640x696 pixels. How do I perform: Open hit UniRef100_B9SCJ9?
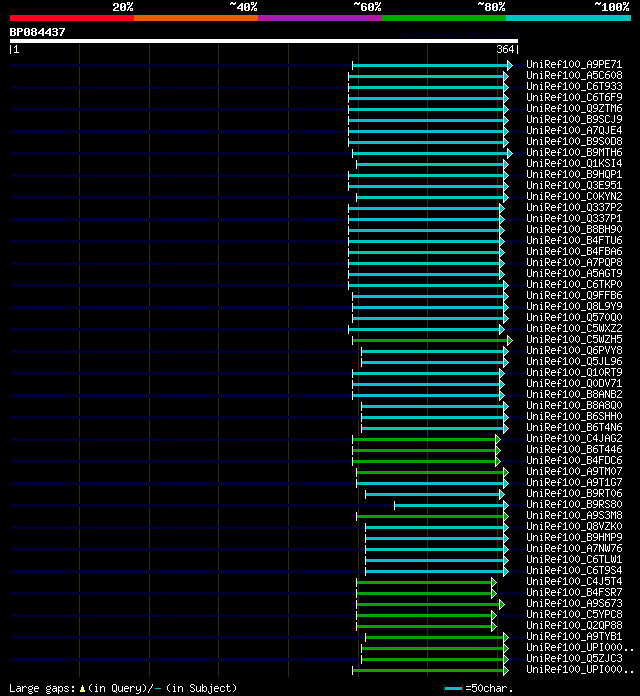[574, 119]
